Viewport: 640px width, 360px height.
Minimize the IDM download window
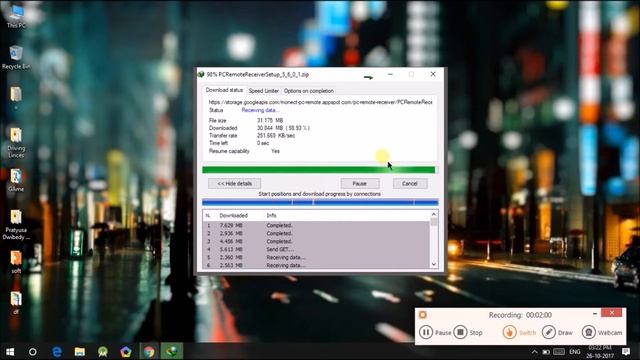point(390,74)
